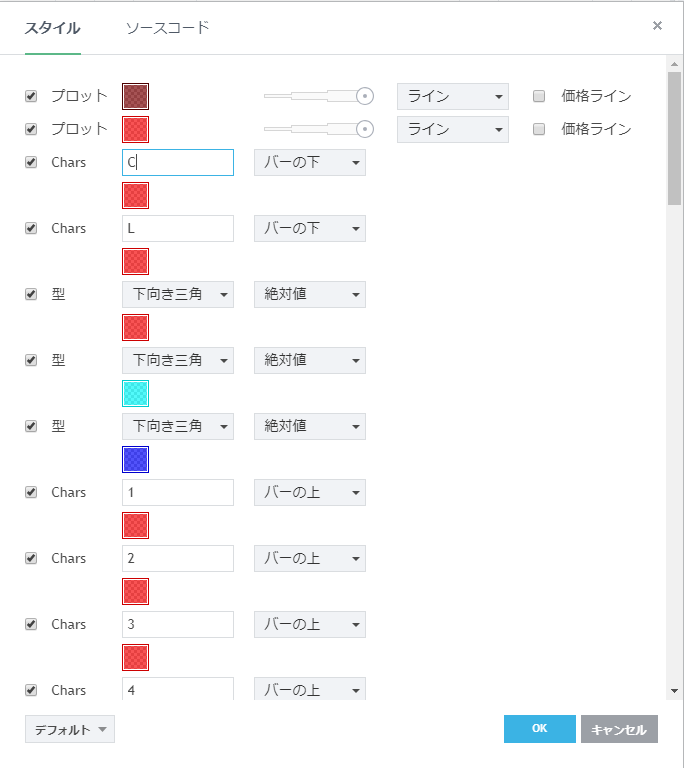684x768 pixels.
Task: Open the デフォルト defaults menu
Action: pyautogui.click(x=70, y=729)
